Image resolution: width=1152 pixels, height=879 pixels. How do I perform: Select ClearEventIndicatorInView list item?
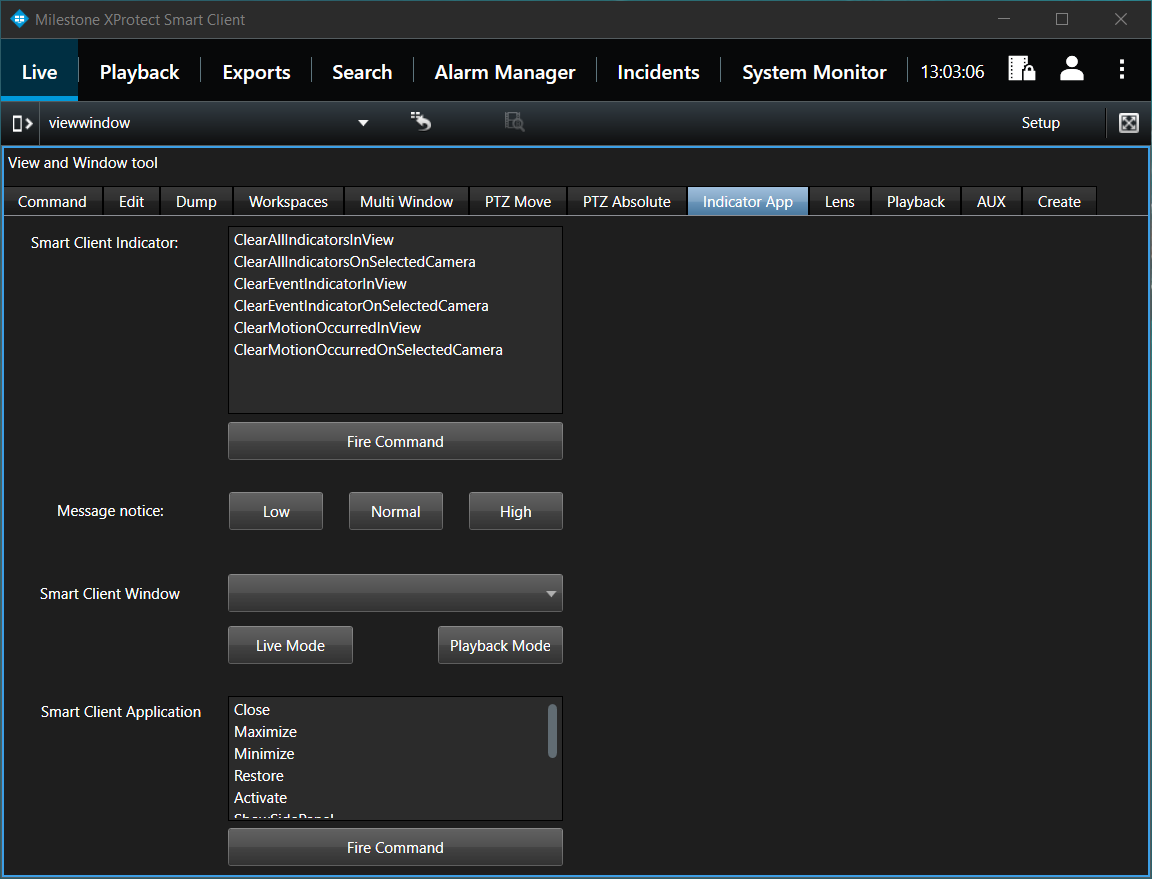coord(395,284)
